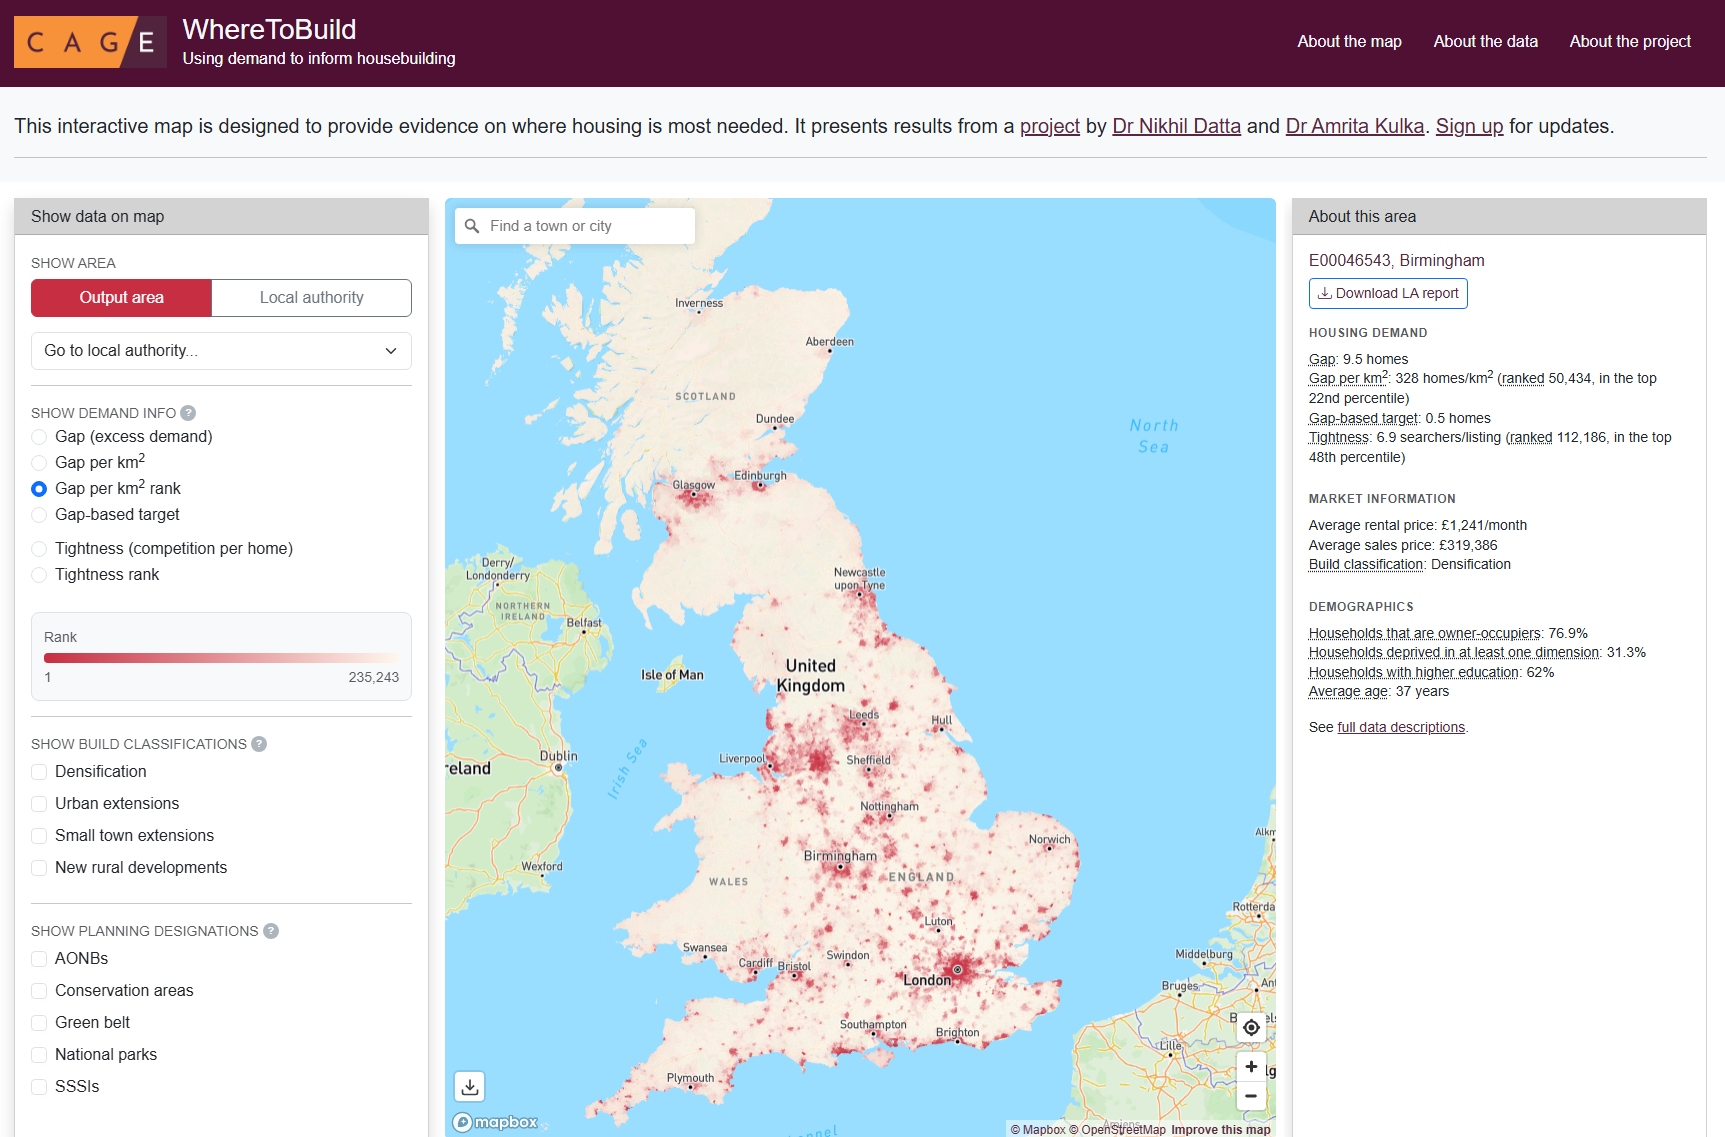Zoom out with the minus icon
Viewport: 1725px width, 1137px height.
point(1251,1096)
